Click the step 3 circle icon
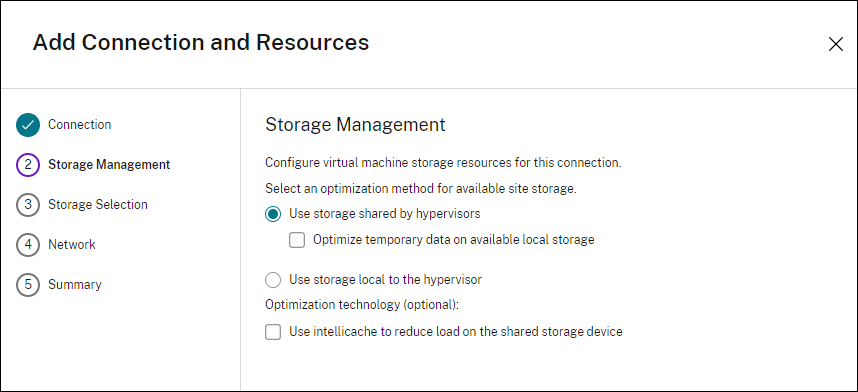858x392 pixels. click(x=28, y=205)
